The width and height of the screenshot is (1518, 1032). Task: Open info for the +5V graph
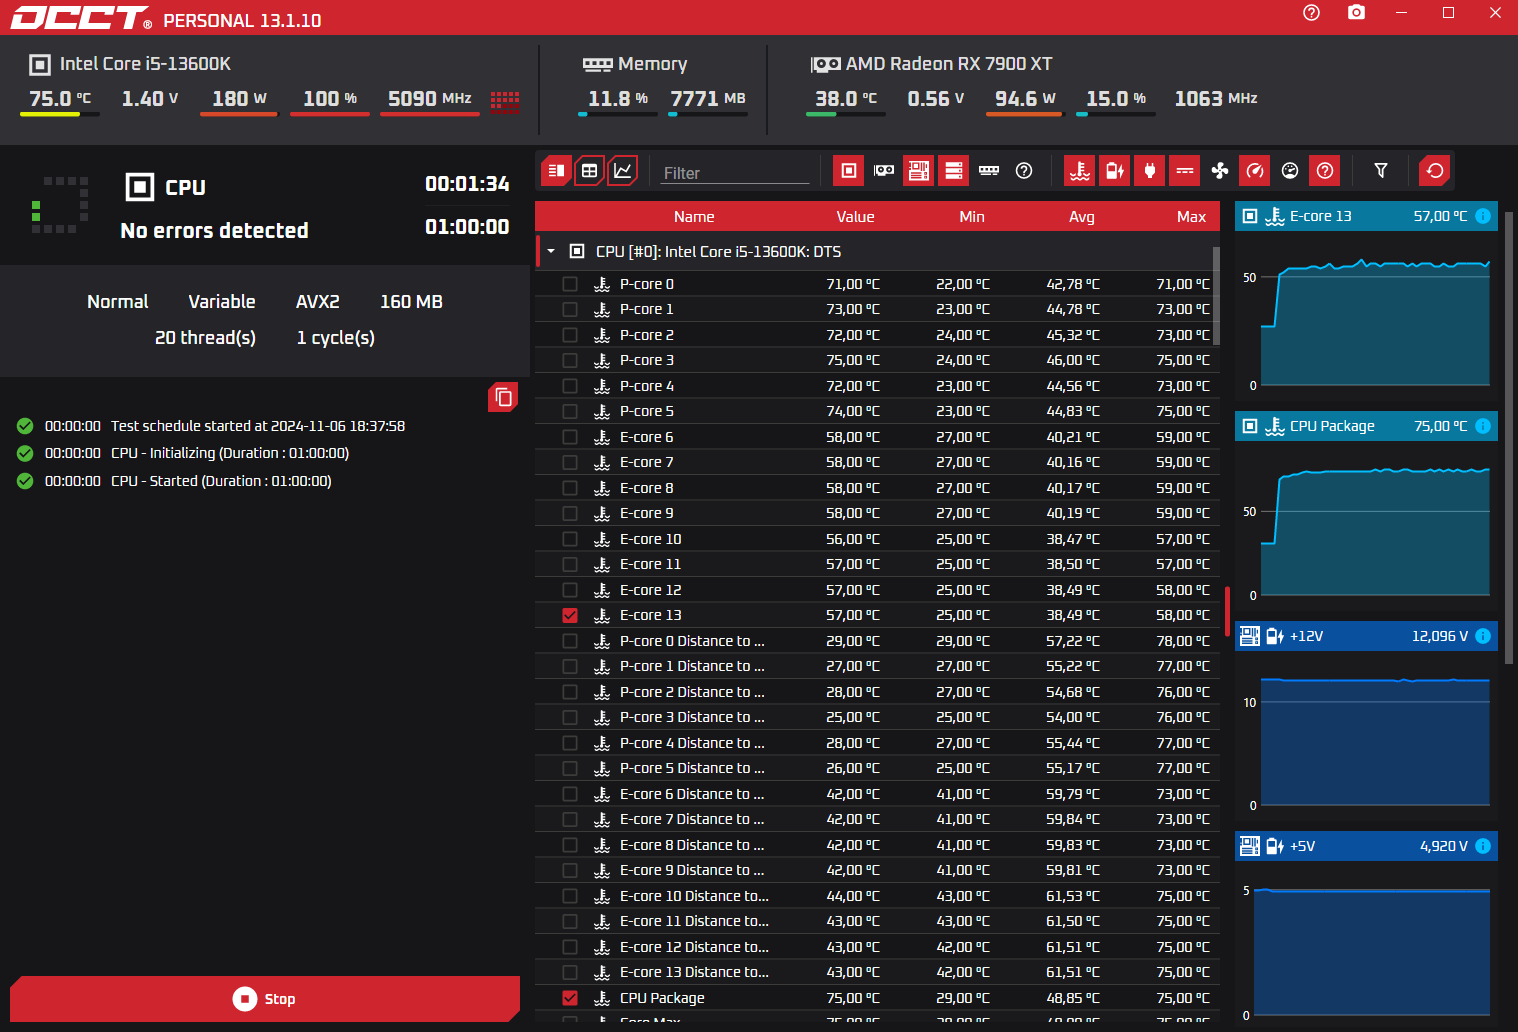point(1483,846)
